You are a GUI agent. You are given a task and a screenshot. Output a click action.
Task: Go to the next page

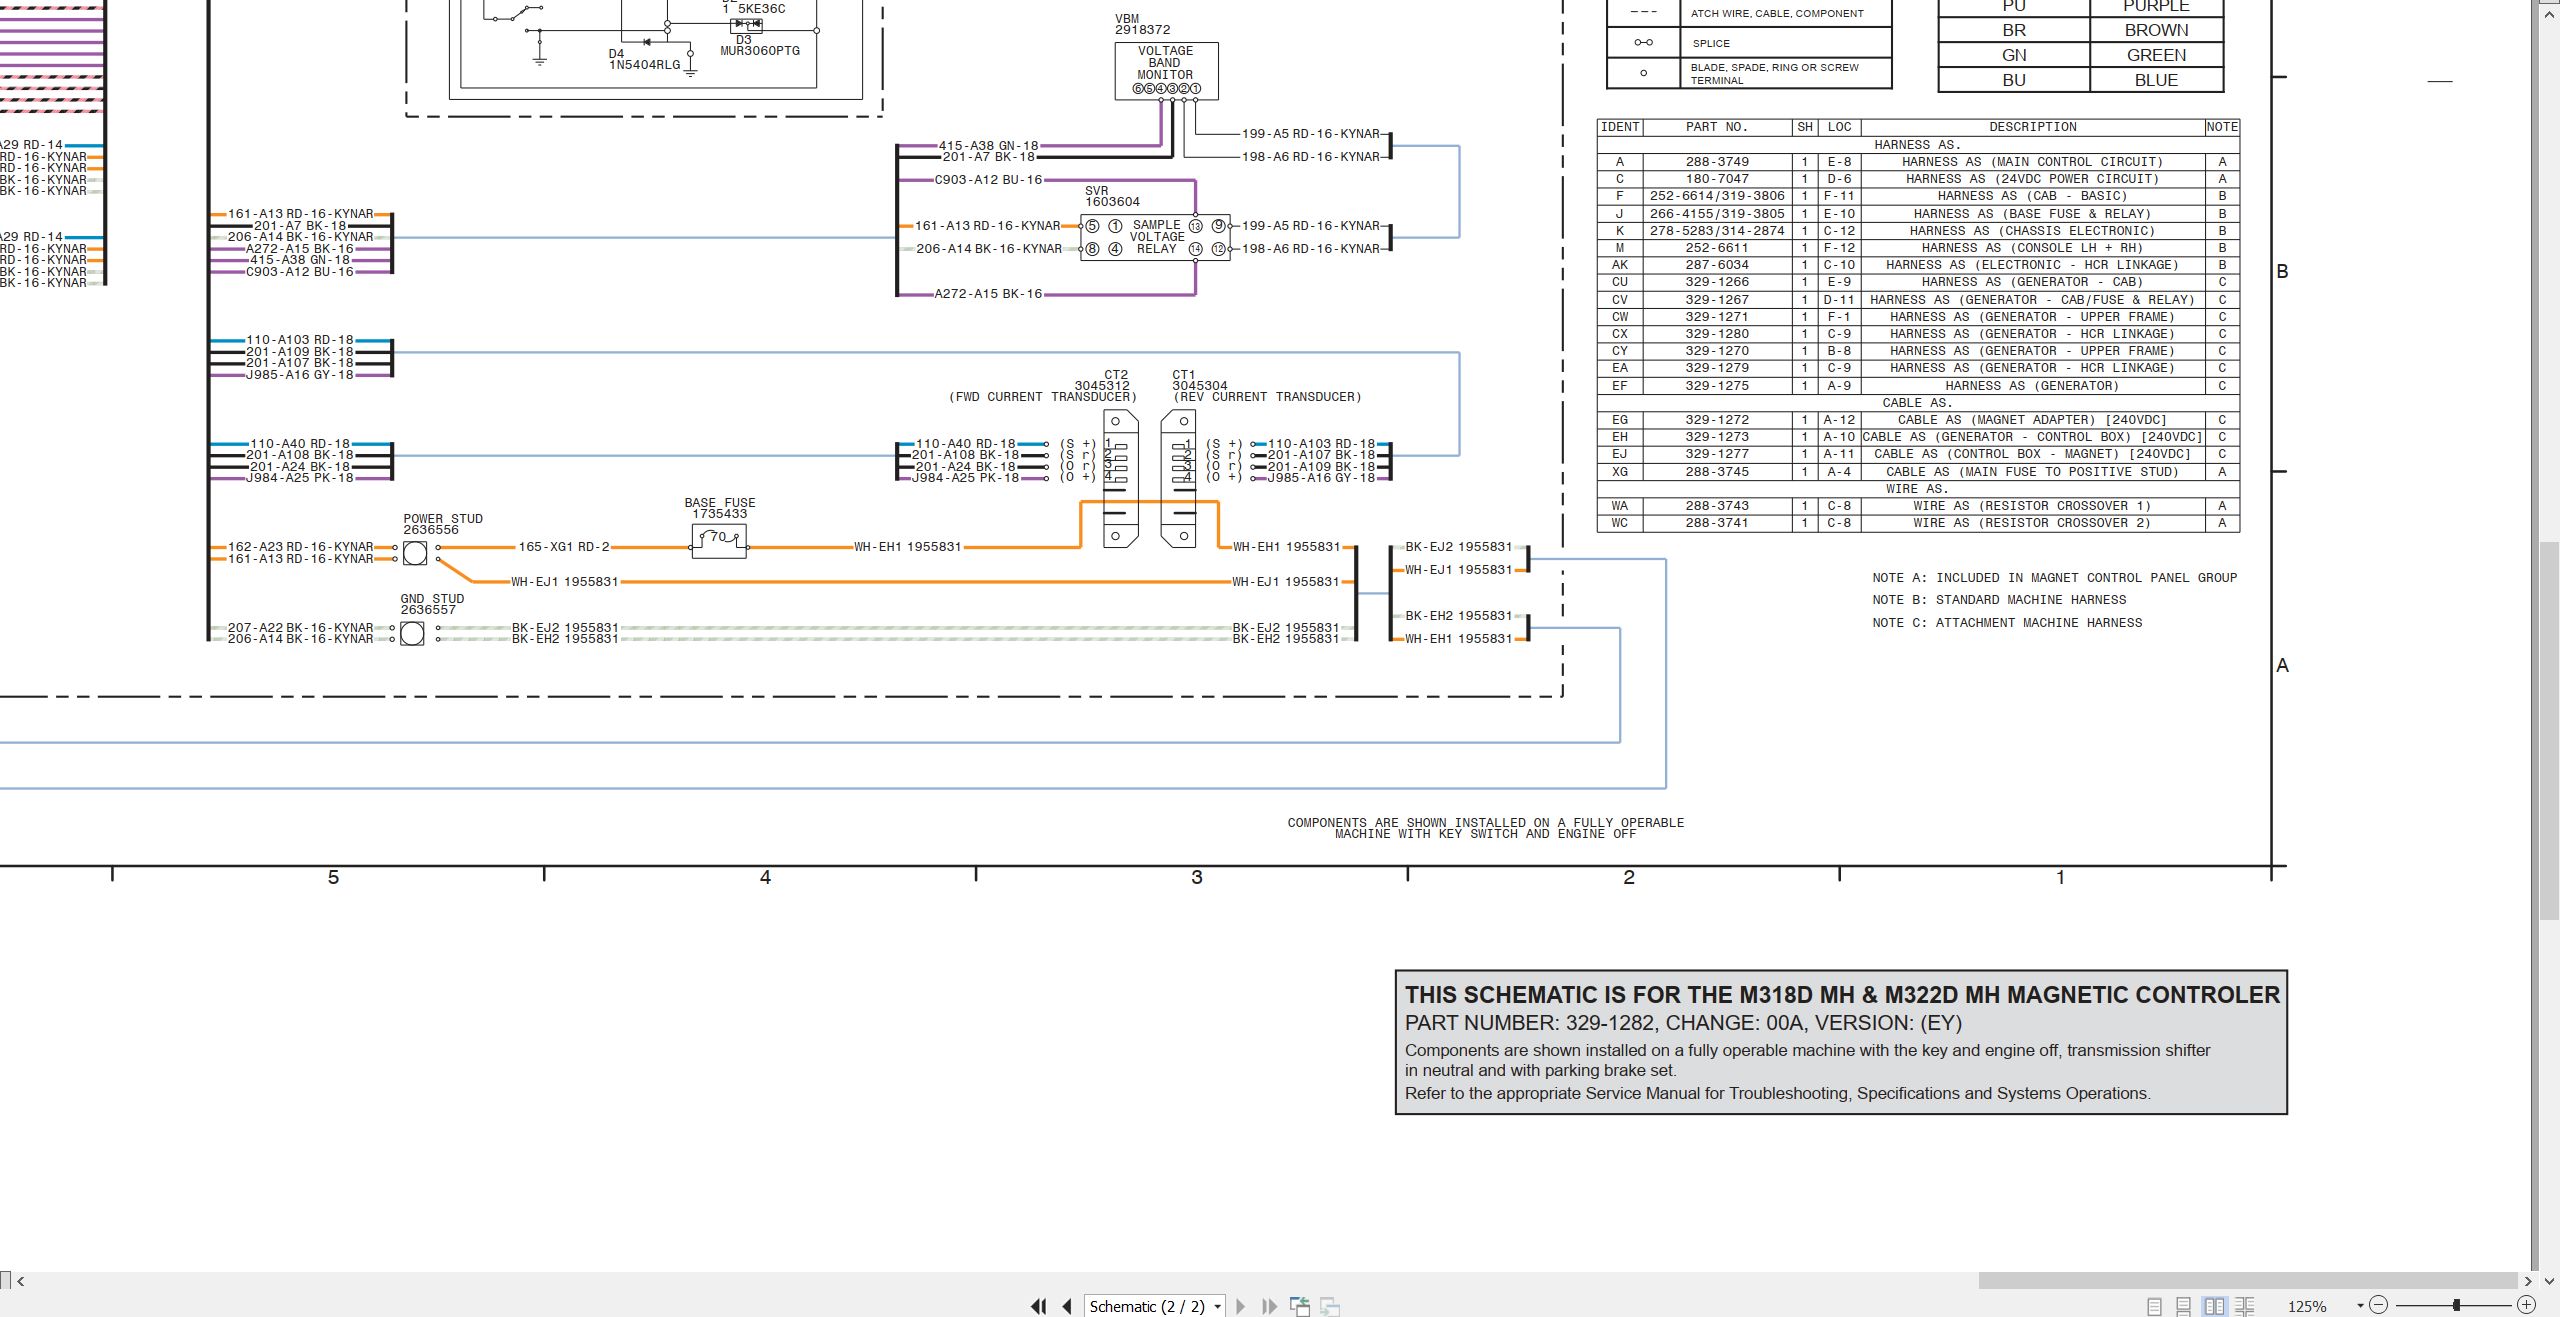pyautogui.click(x=1241, y=1306)
